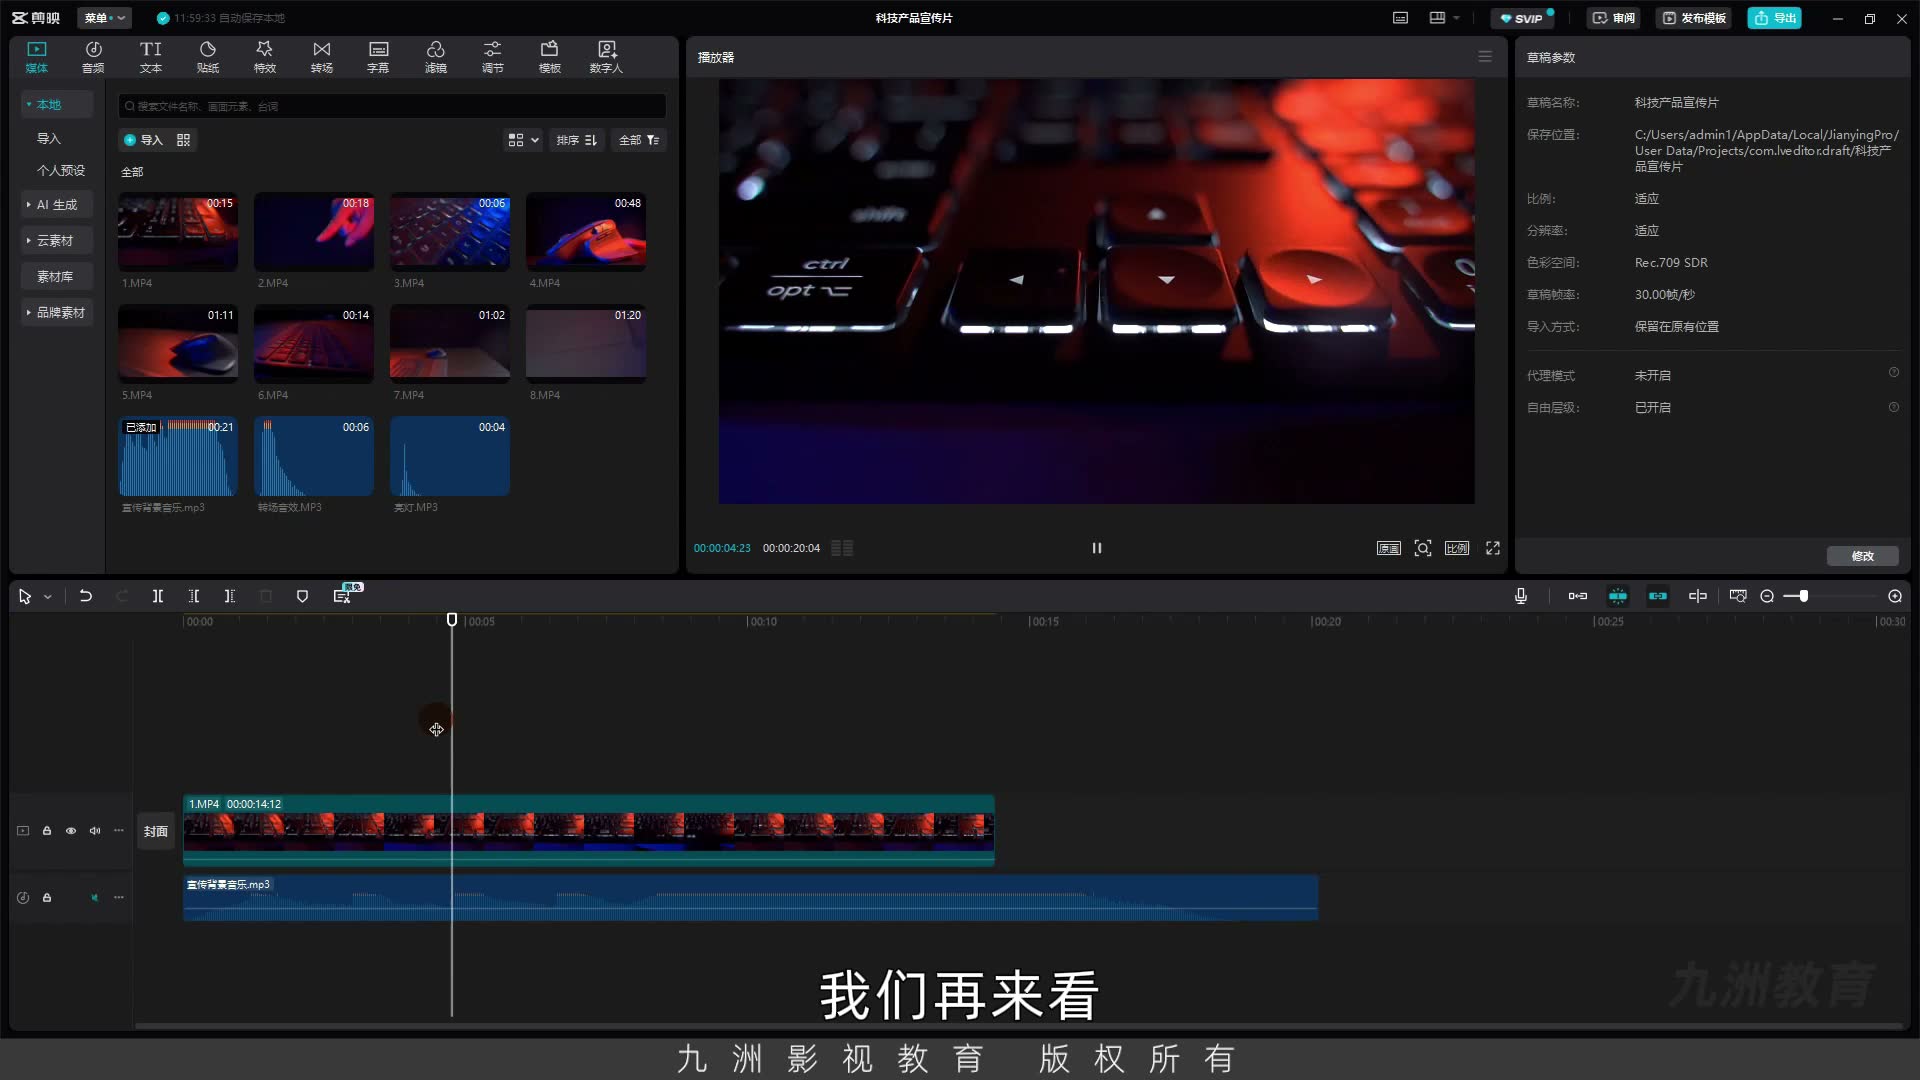The height and width of the screenshot is (1080, 1920).
Task: Collapse the 本地 local section
Action: [57, 104]
